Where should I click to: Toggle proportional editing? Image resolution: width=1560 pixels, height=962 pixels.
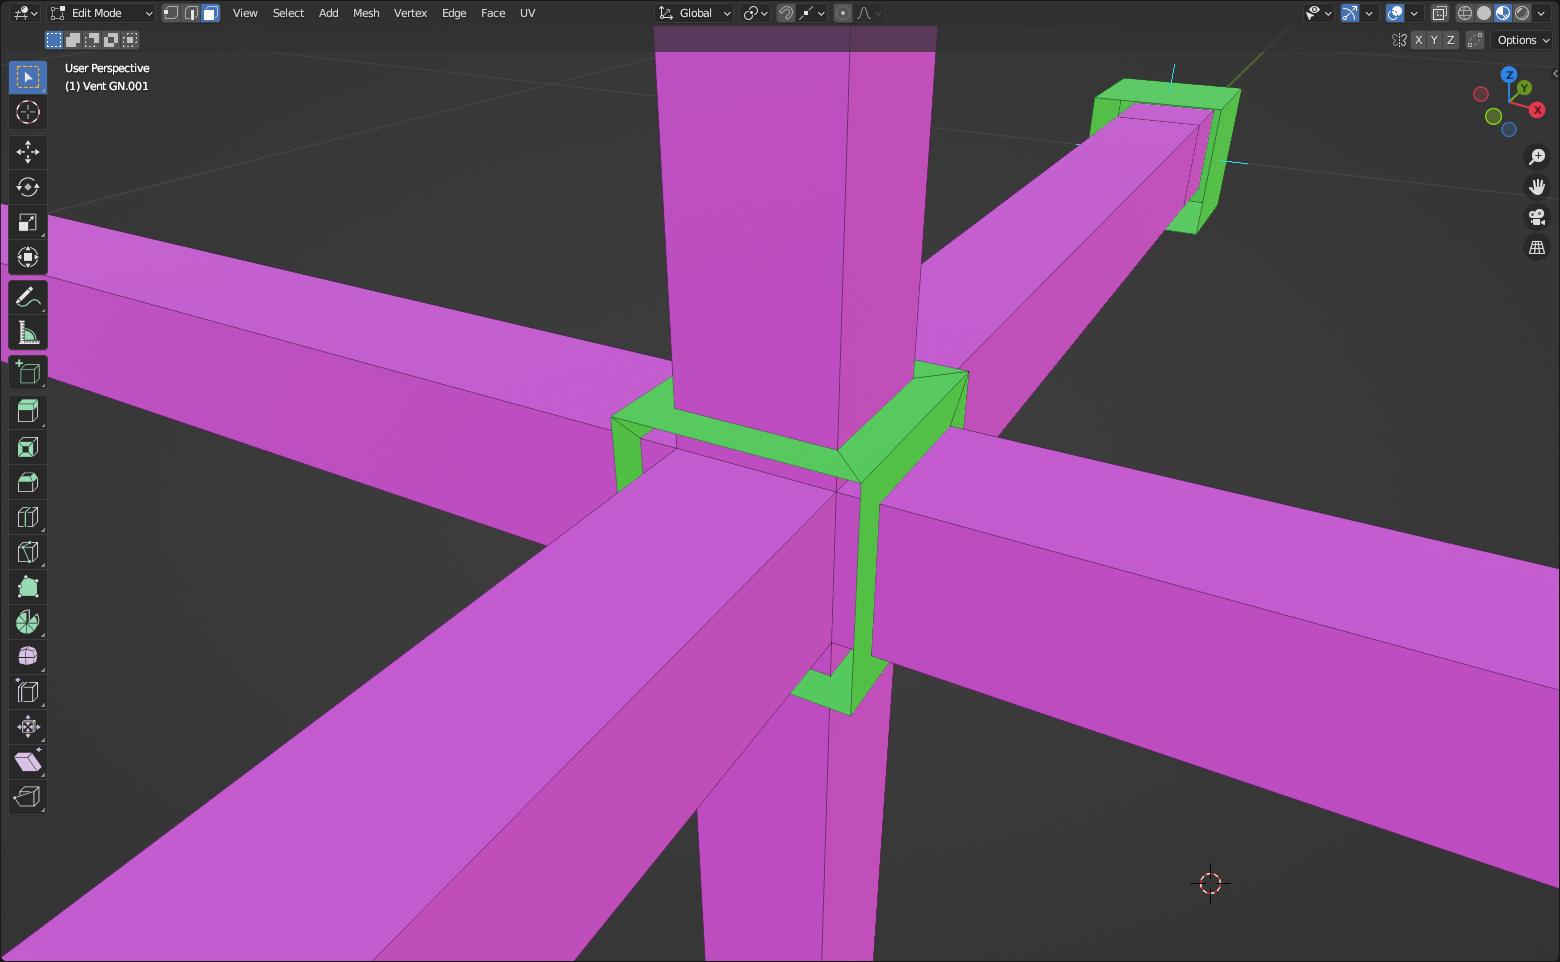tap(843, 13)
